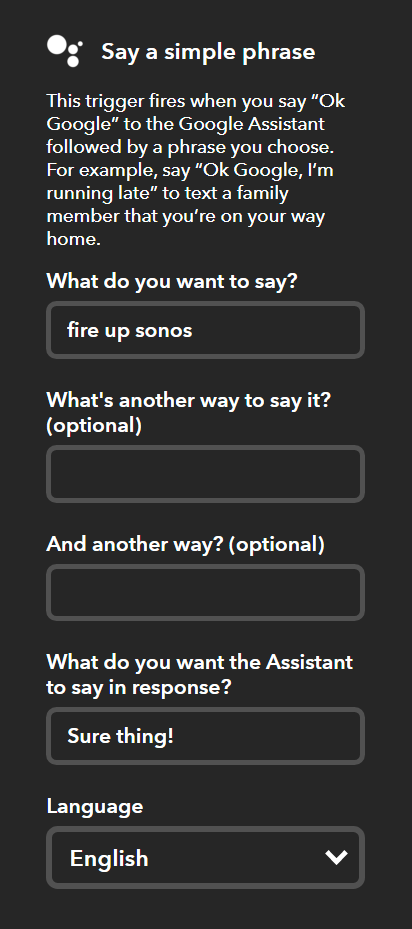Click the 'Say a simple phrase' heading
The width and height of the screenshot is (412, 929).
pyautogui.click(x=208, y=52)
